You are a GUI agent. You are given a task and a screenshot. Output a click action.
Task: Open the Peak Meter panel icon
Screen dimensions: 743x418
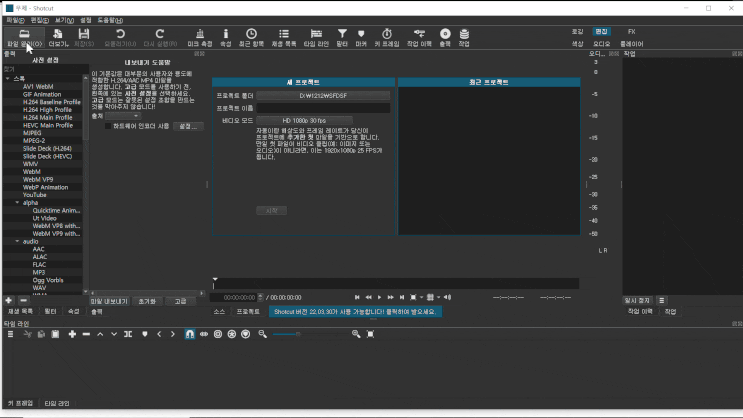point(200,37)
